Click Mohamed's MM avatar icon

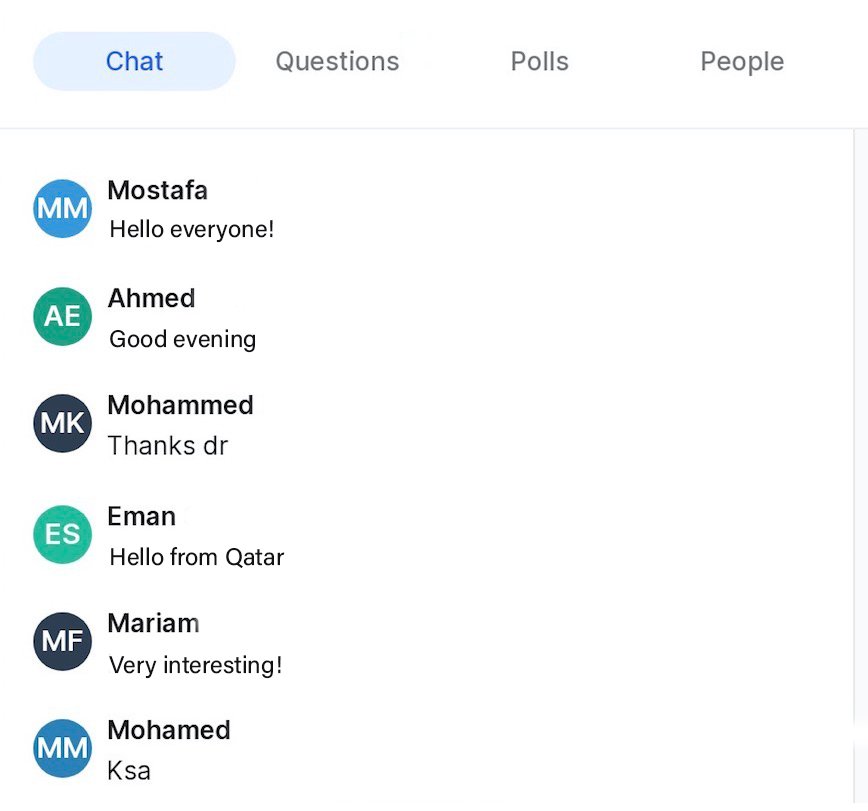[62, 748]
